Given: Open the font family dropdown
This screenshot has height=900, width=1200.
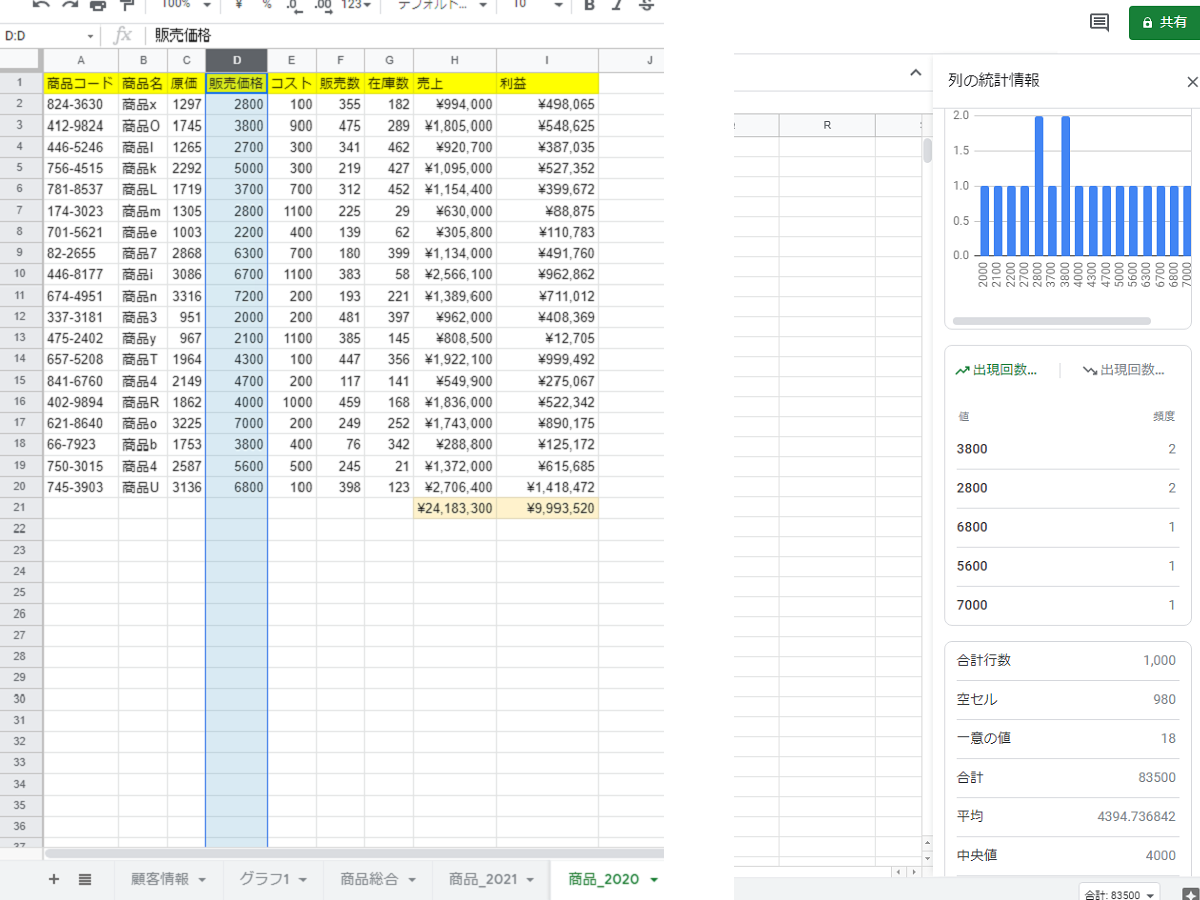Looking at the screenshot, I should click(x=440, y=5).
